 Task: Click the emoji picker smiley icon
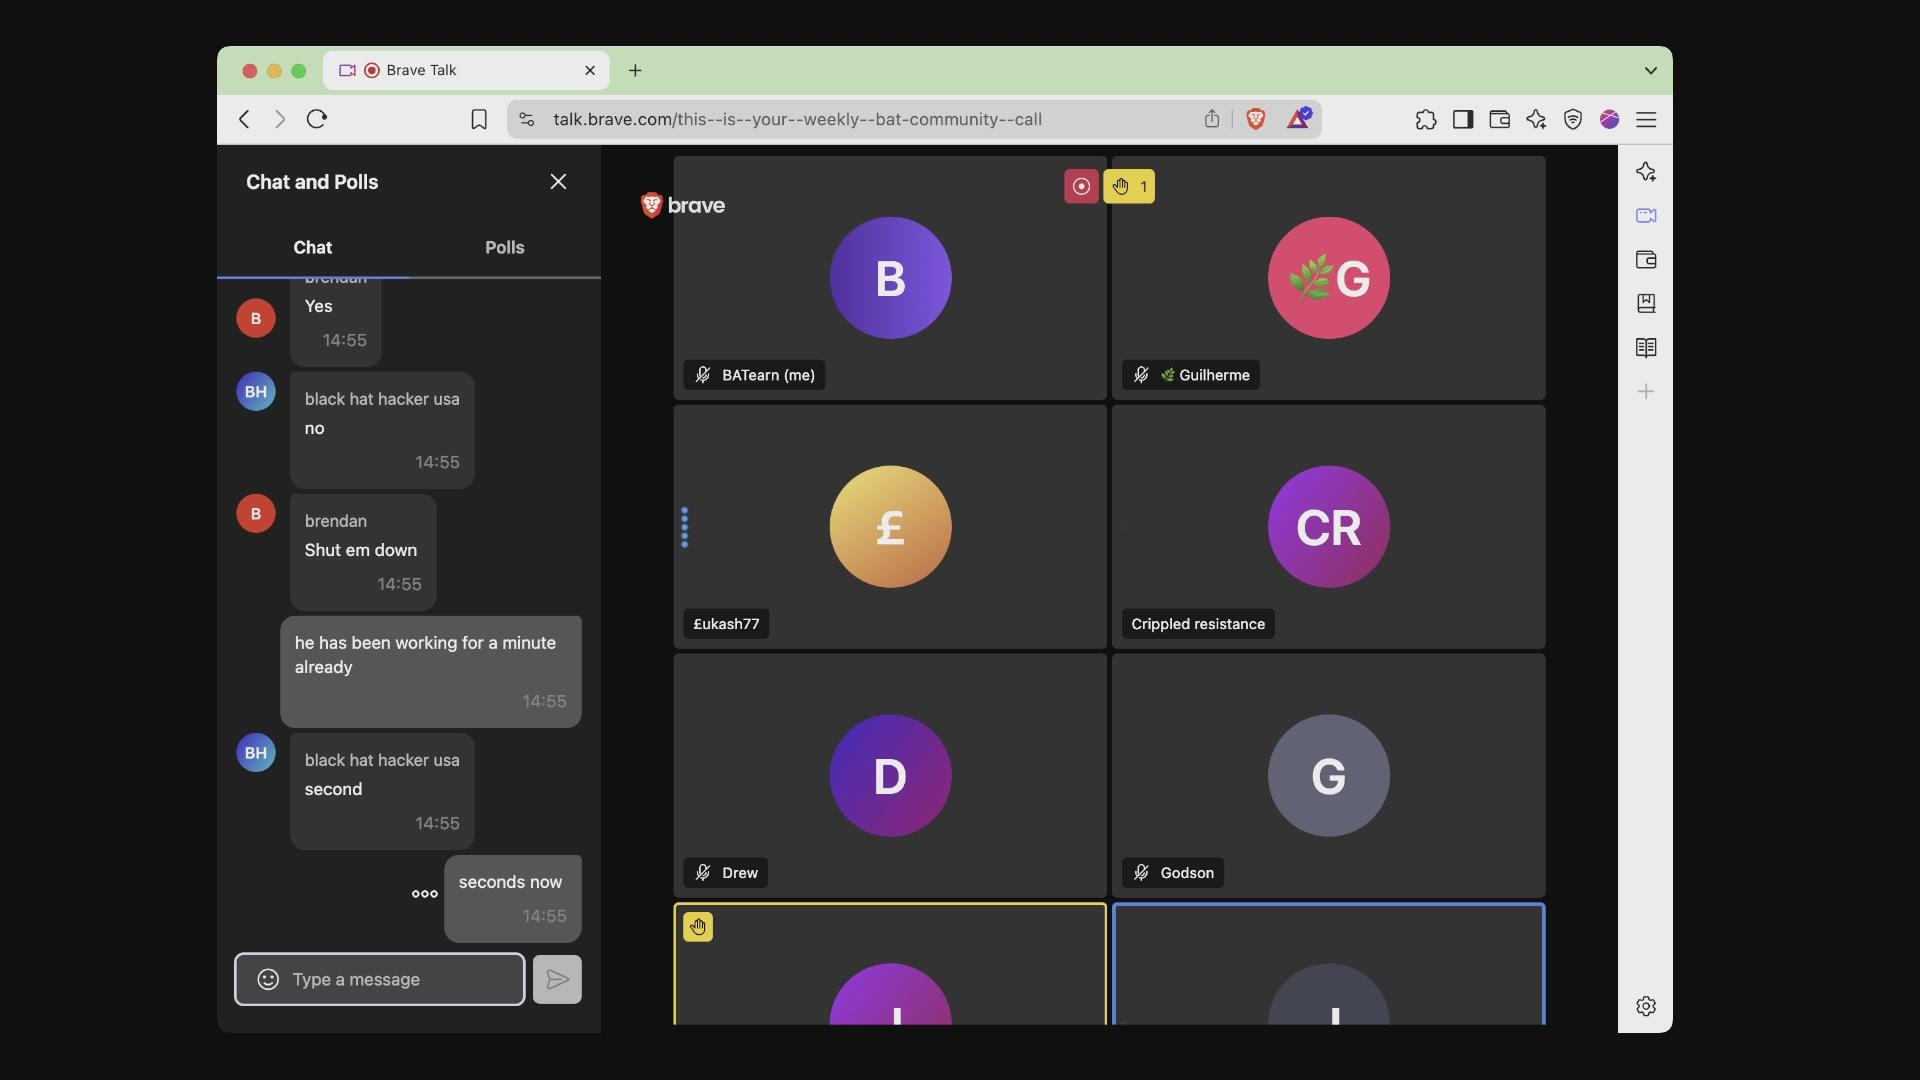tap(268, 979)
